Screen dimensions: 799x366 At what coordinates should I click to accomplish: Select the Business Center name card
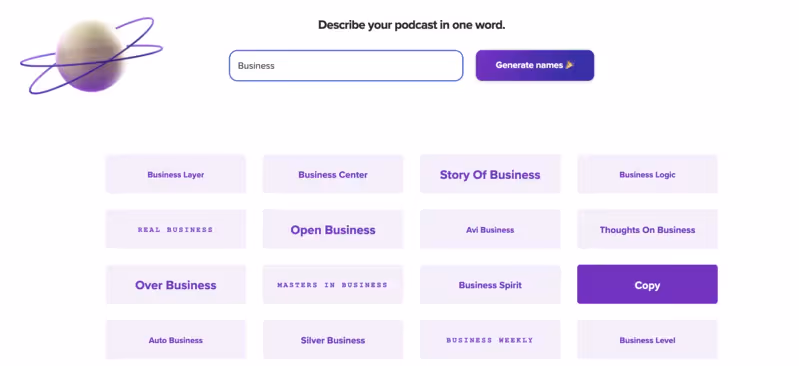333,174
